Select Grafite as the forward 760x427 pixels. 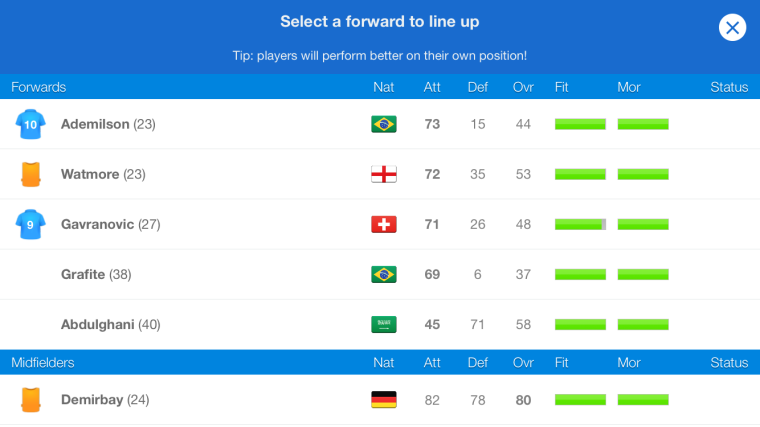point(380,274)
